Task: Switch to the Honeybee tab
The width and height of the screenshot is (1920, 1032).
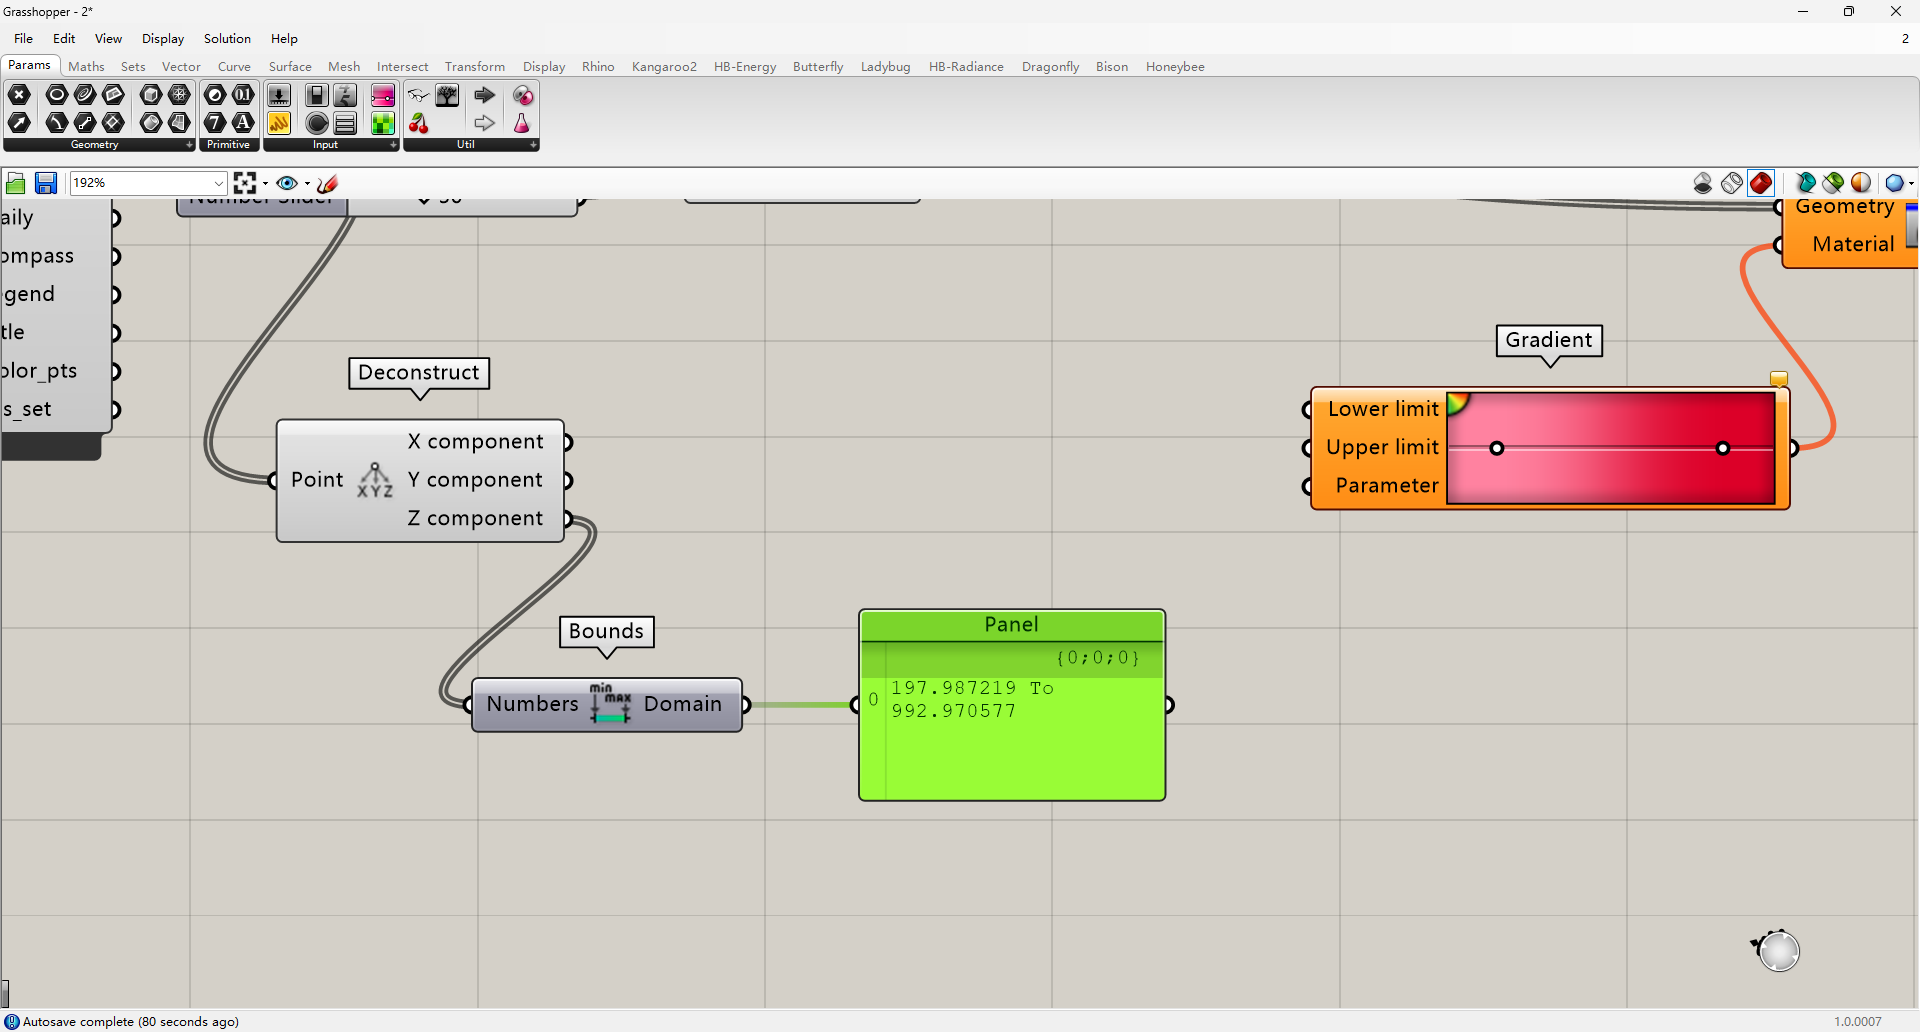Action: (x=1175, y=66)
